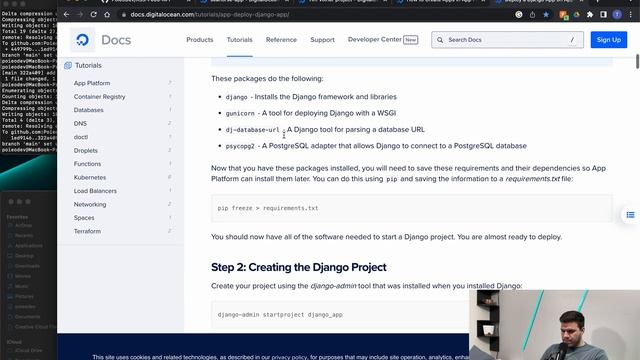Open the Support nav item
The image size is (640, 360).
click(322, 40)
